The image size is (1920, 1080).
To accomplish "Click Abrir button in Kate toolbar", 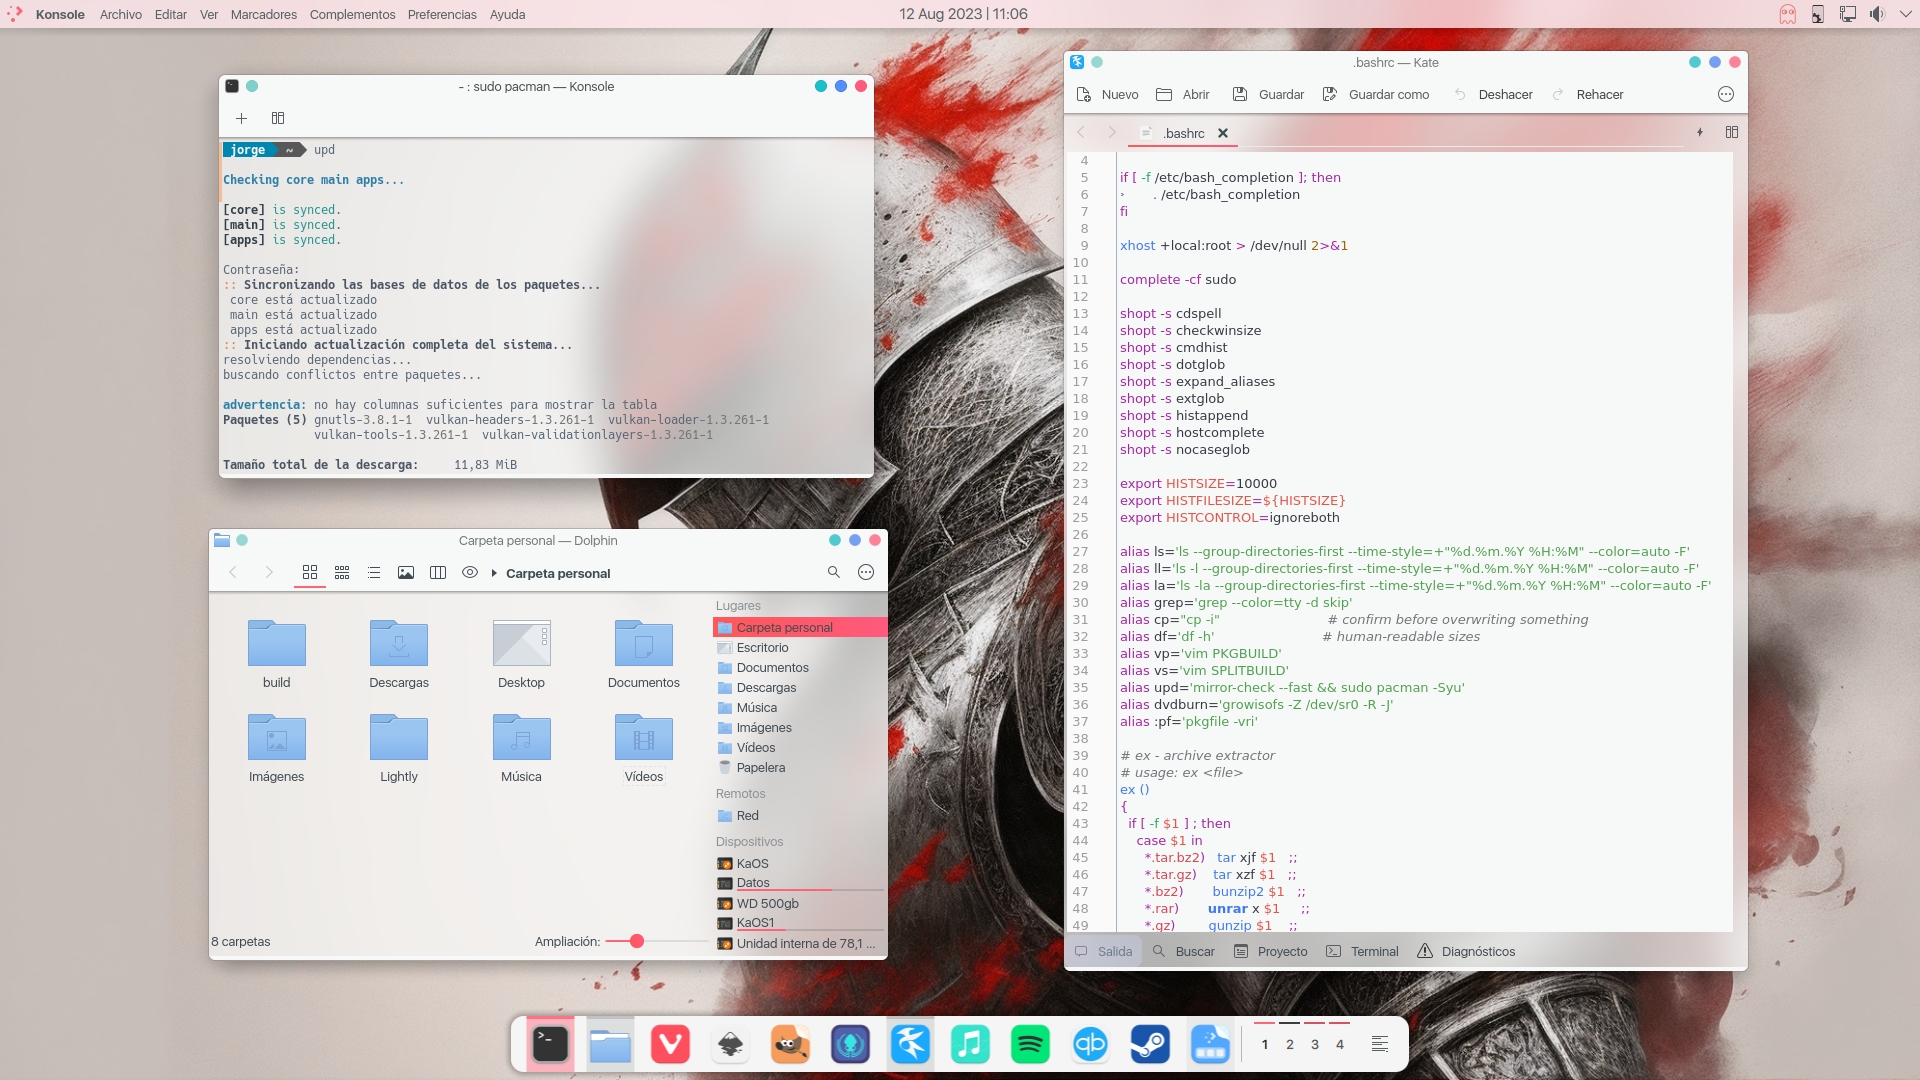I will click(x=1183, y=95).
